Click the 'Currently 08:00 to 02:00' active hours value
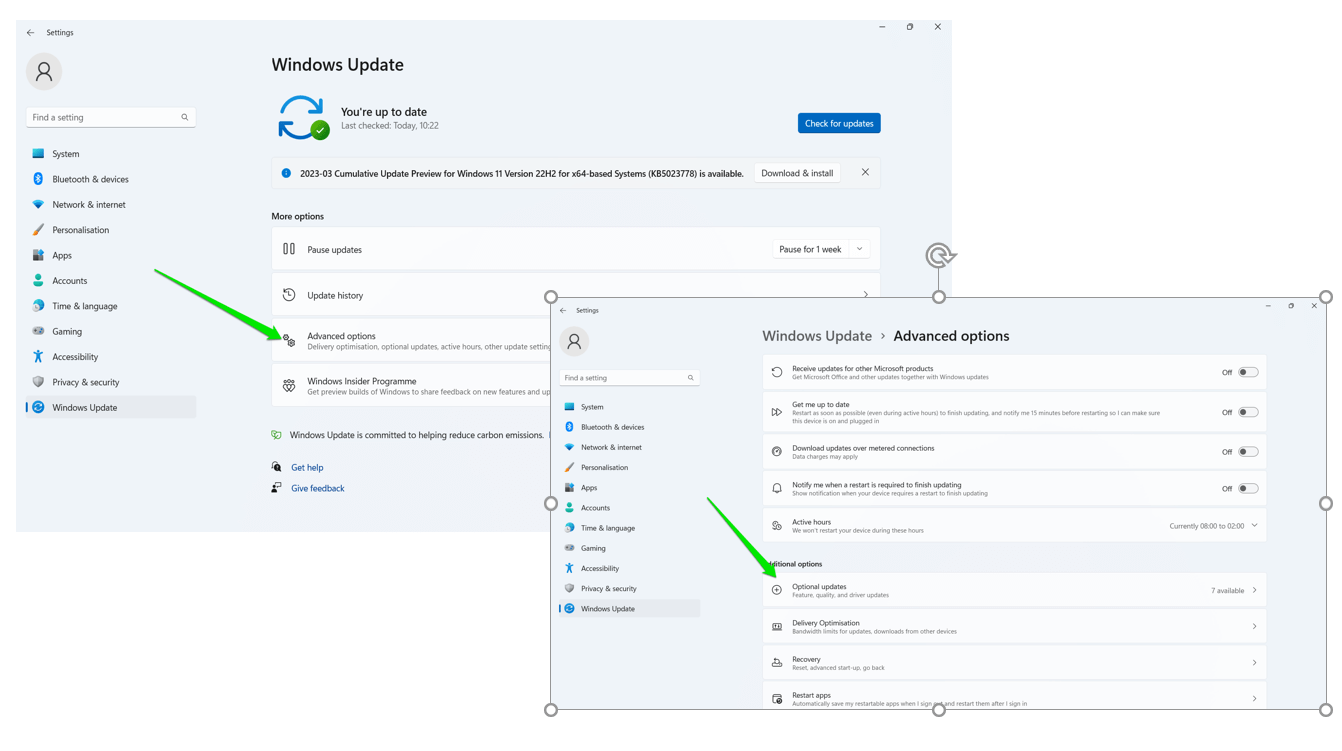 point(1207,526)
